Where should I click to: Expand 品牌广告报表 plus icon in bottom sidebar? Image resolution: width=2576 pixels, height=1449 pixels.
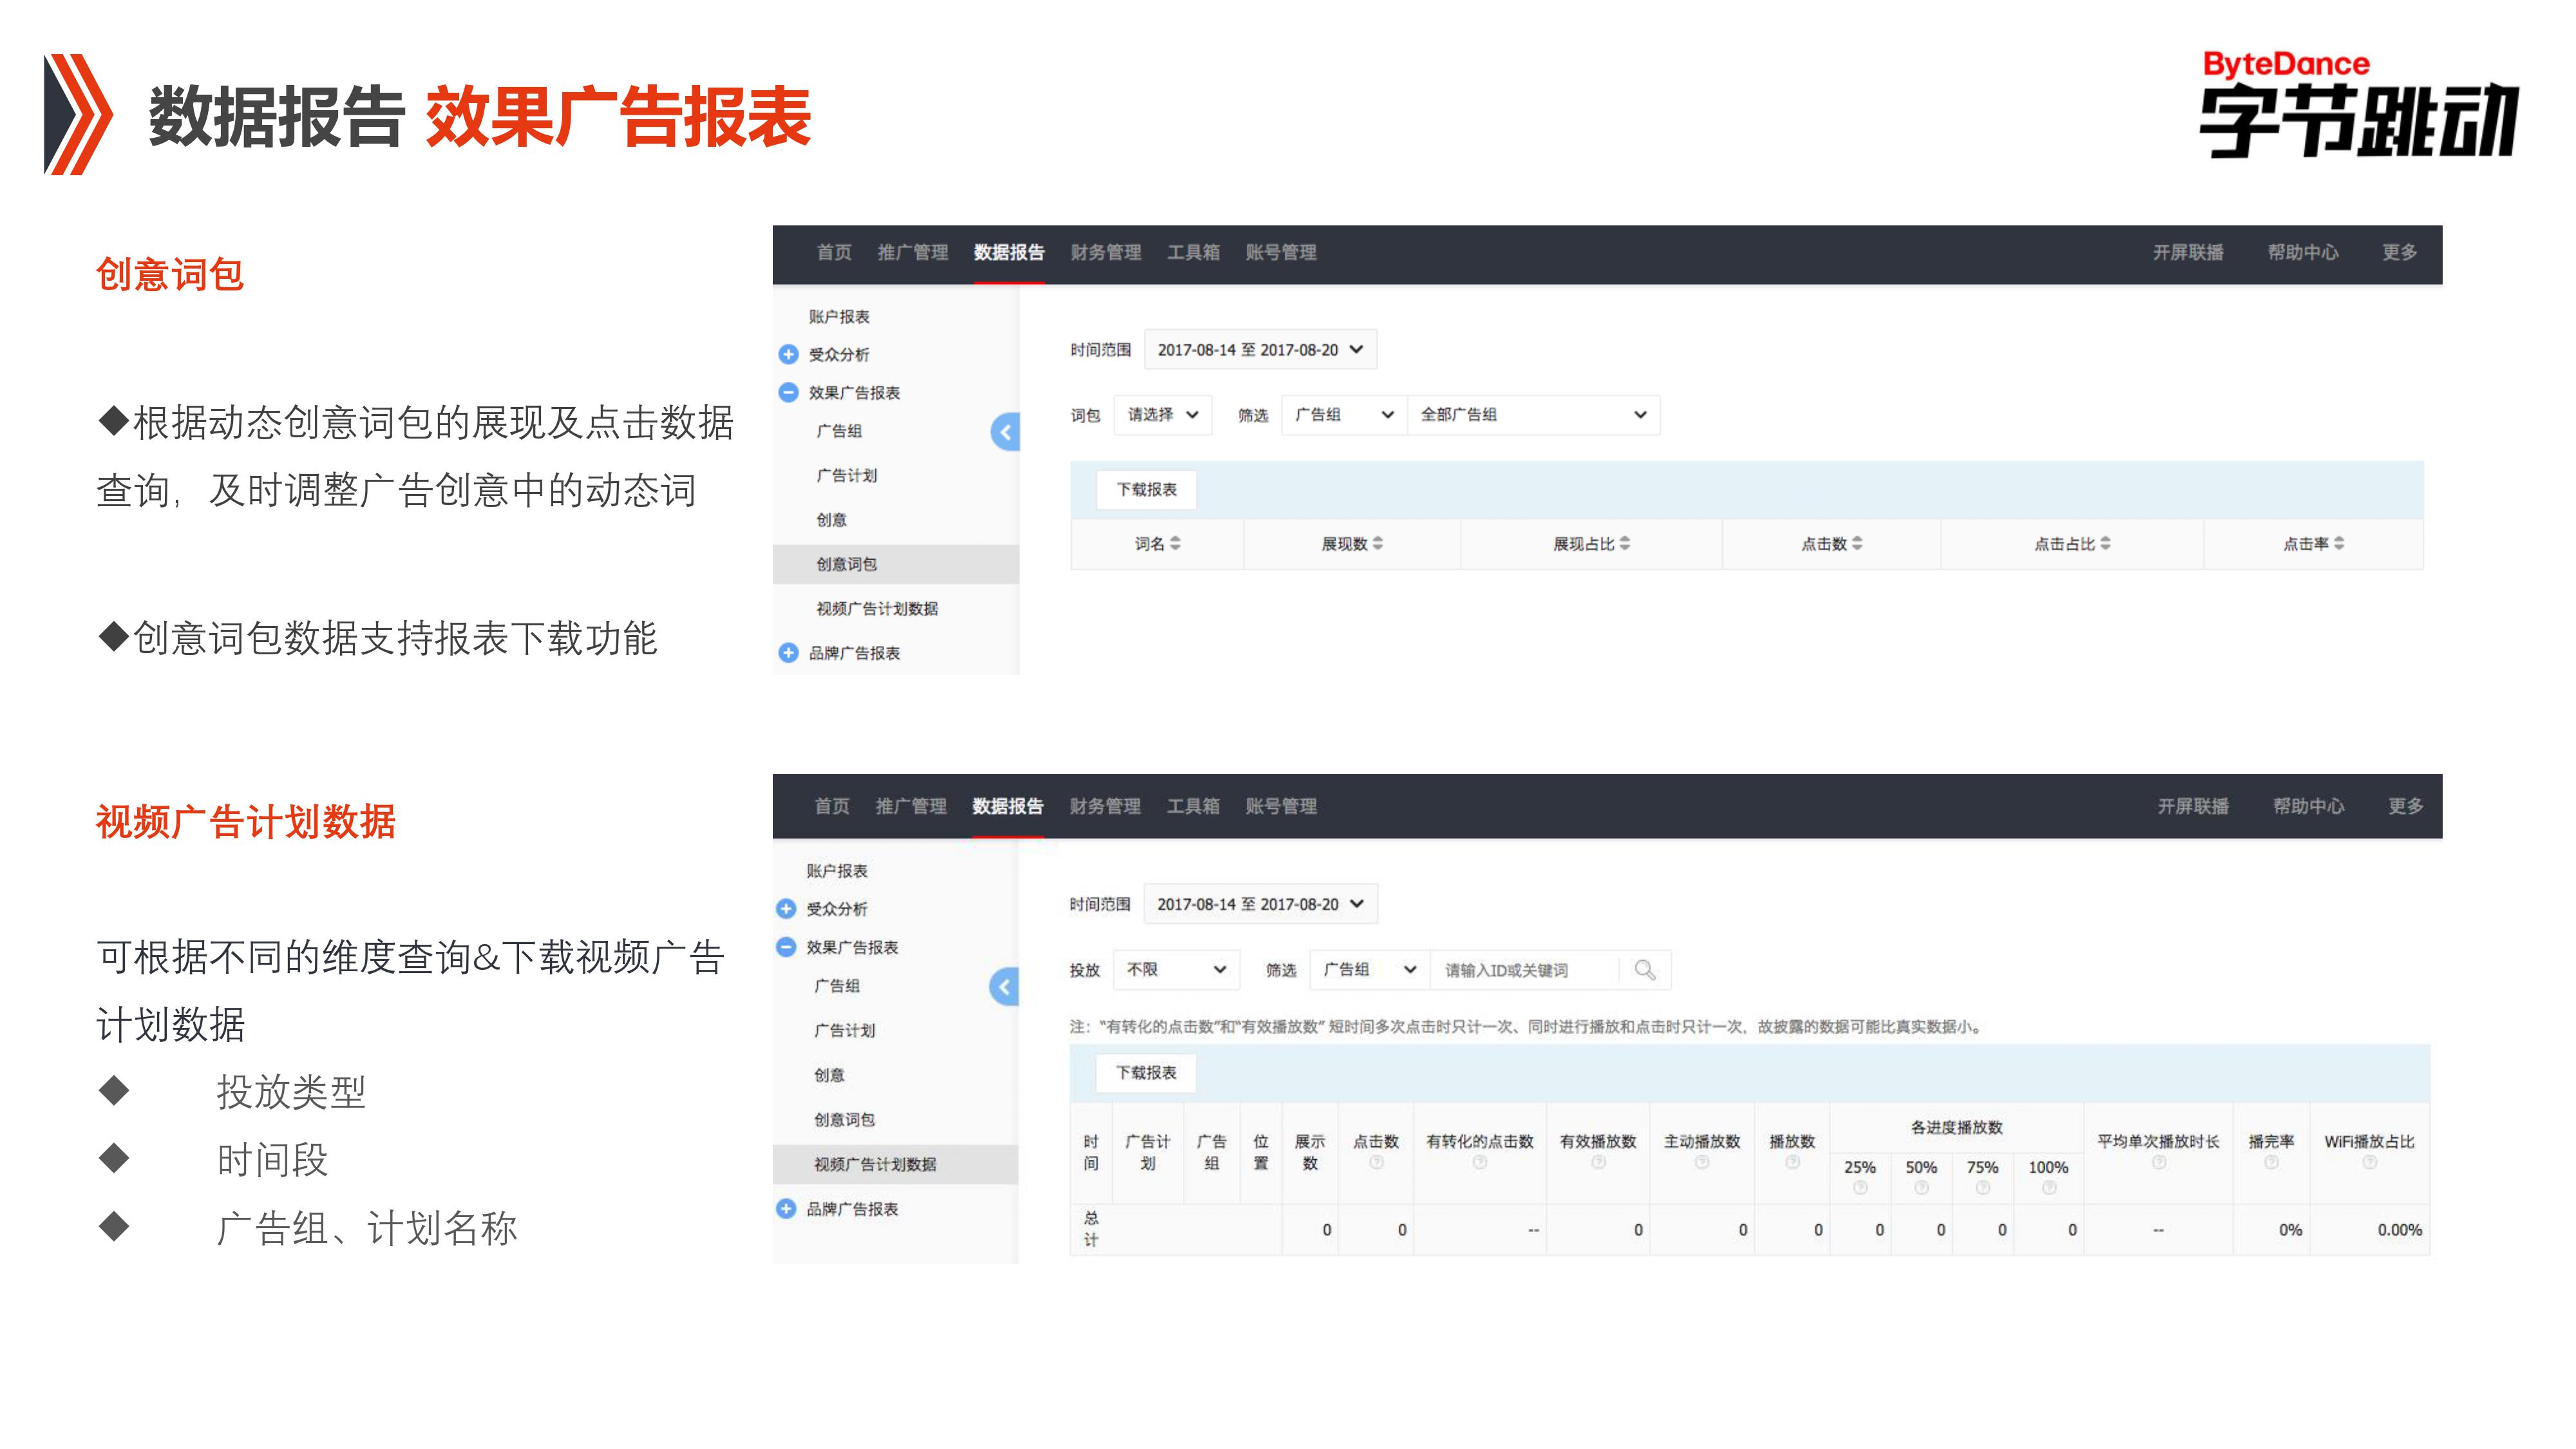[x=786, y=1209]
